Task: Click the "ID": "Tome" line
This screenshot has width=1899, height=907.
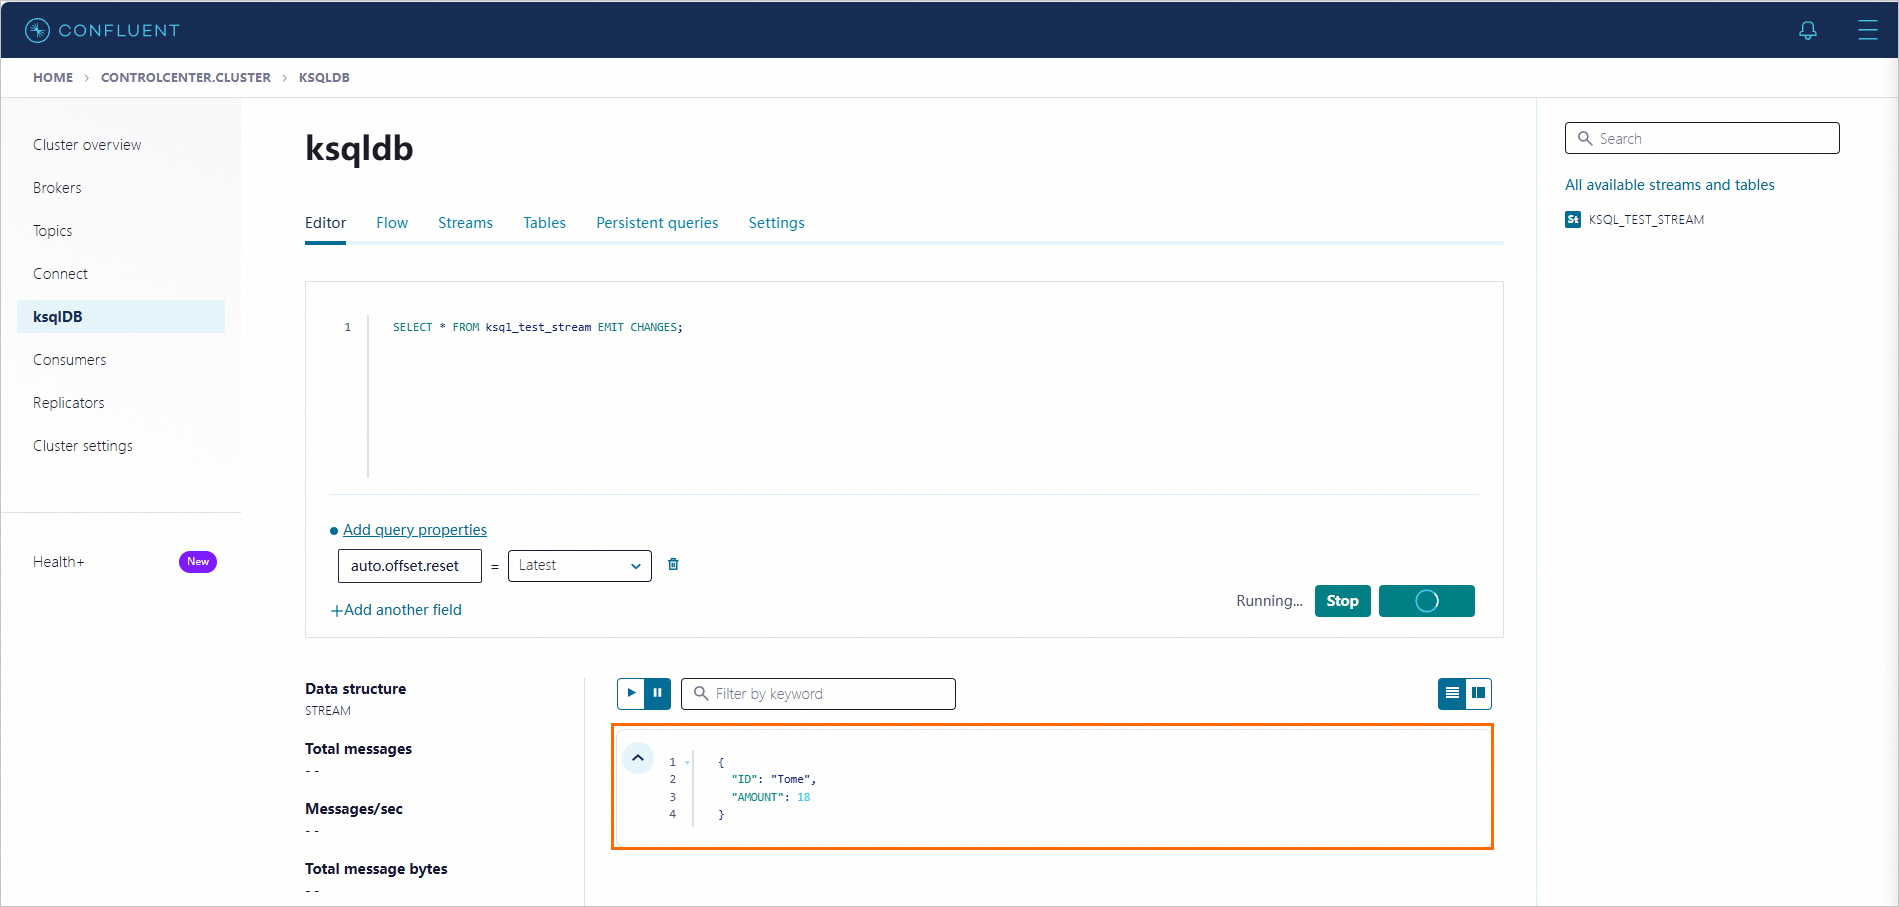Action: click(773, 779)
